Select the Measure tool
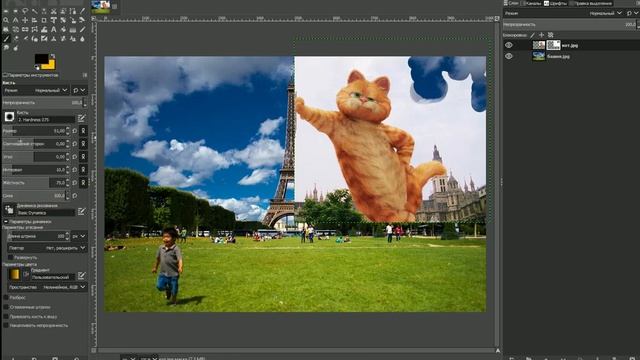This screenshot has height=360, width=640. (15, 20)
